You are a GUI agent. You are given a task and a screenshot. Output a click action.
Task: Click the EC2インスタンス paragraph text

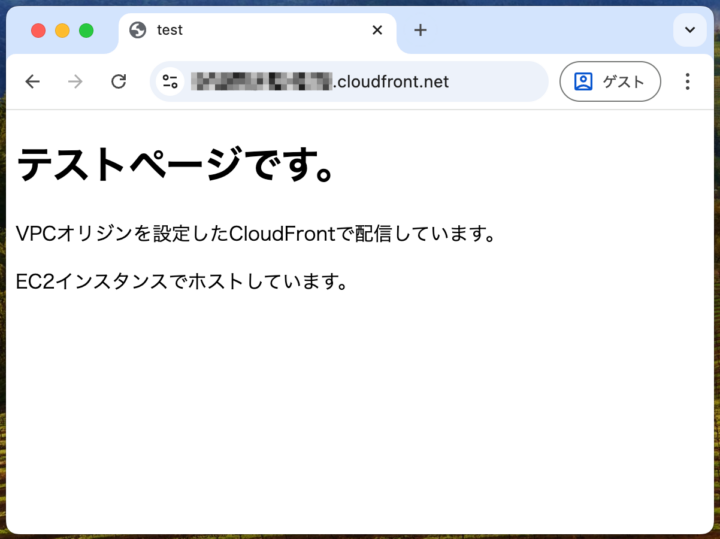182,281
